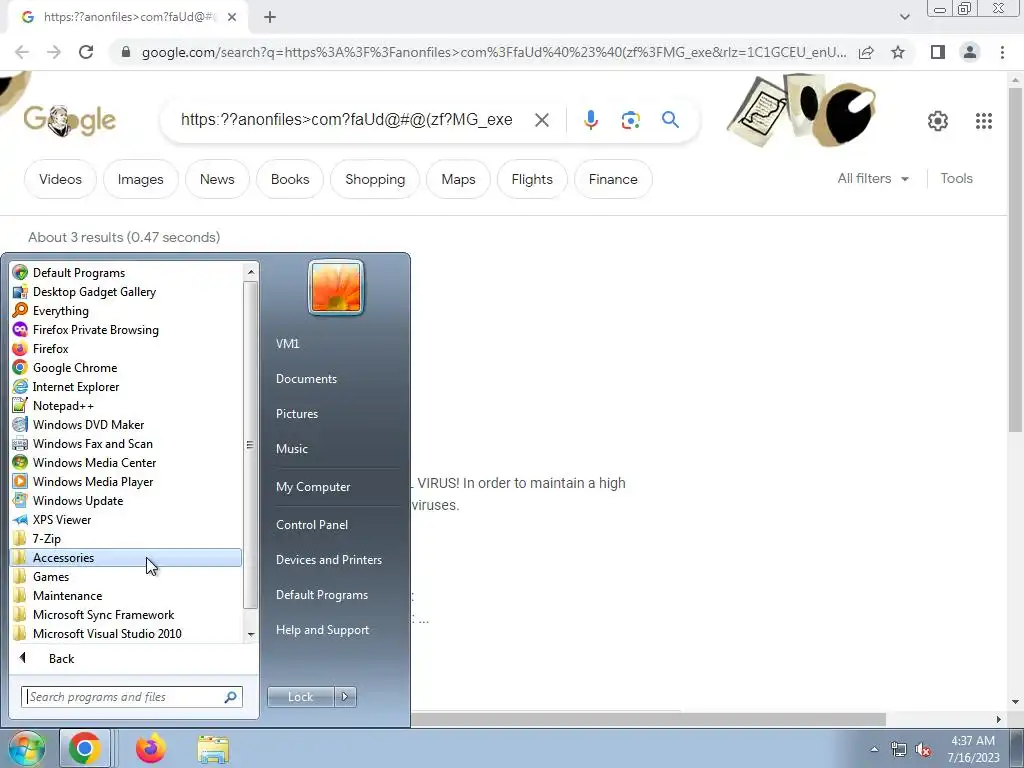This screenshot has width=1024, height=768.
Task: Submit search with magnifier icon
Action: point(670,120)
